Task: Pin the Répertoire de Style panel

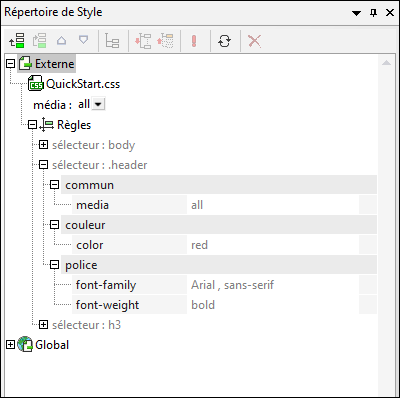Action: click(373, 13)
